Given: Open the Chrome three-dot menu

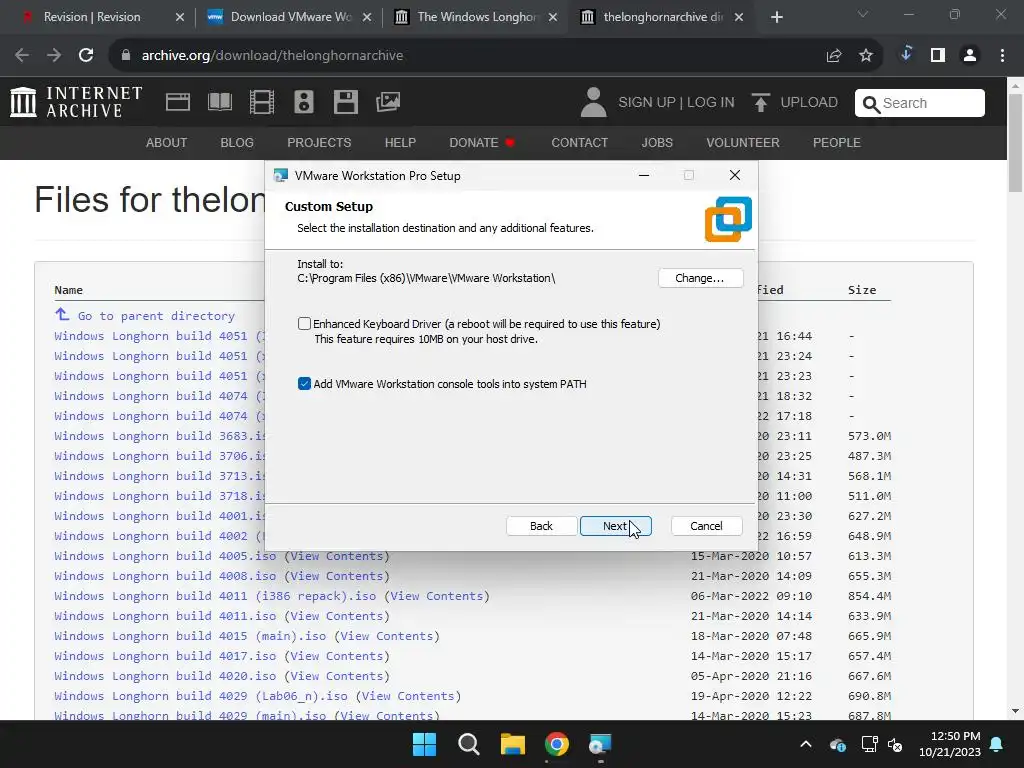Looking at the screenshot, I should [1002, 56].
